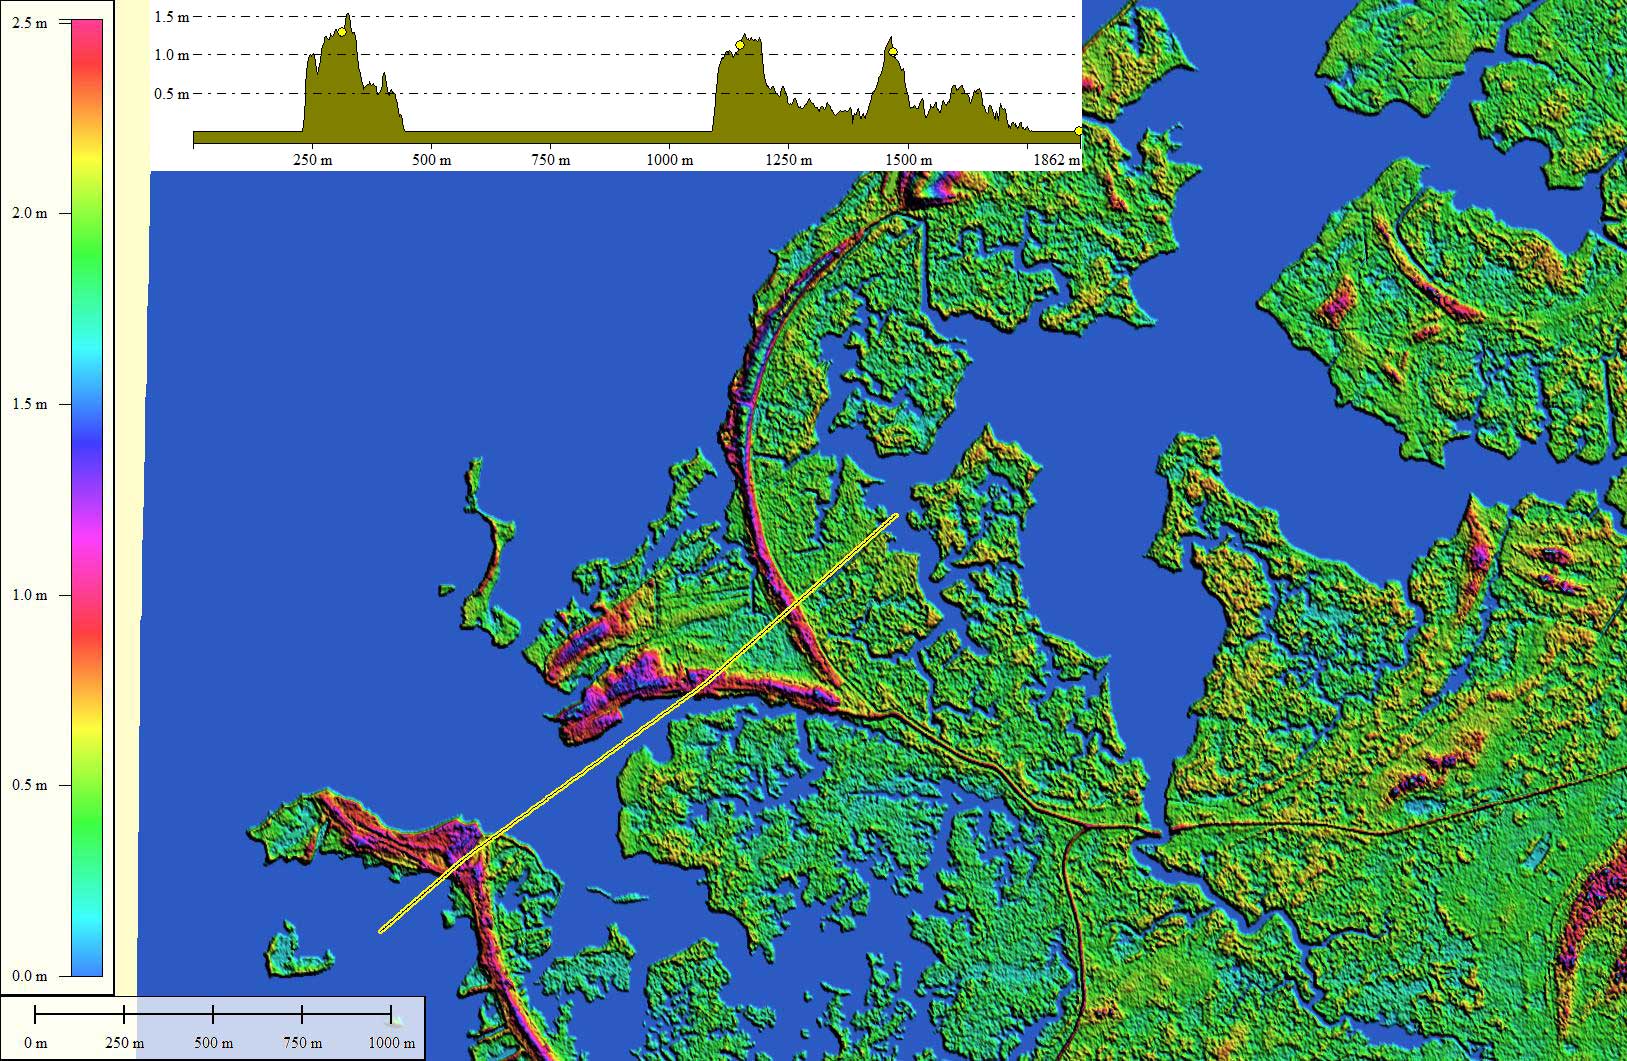Click the 1862 m label on the profile axis
Image resolution: width=1627 pixels, height=1061 pixels.
1055,160
